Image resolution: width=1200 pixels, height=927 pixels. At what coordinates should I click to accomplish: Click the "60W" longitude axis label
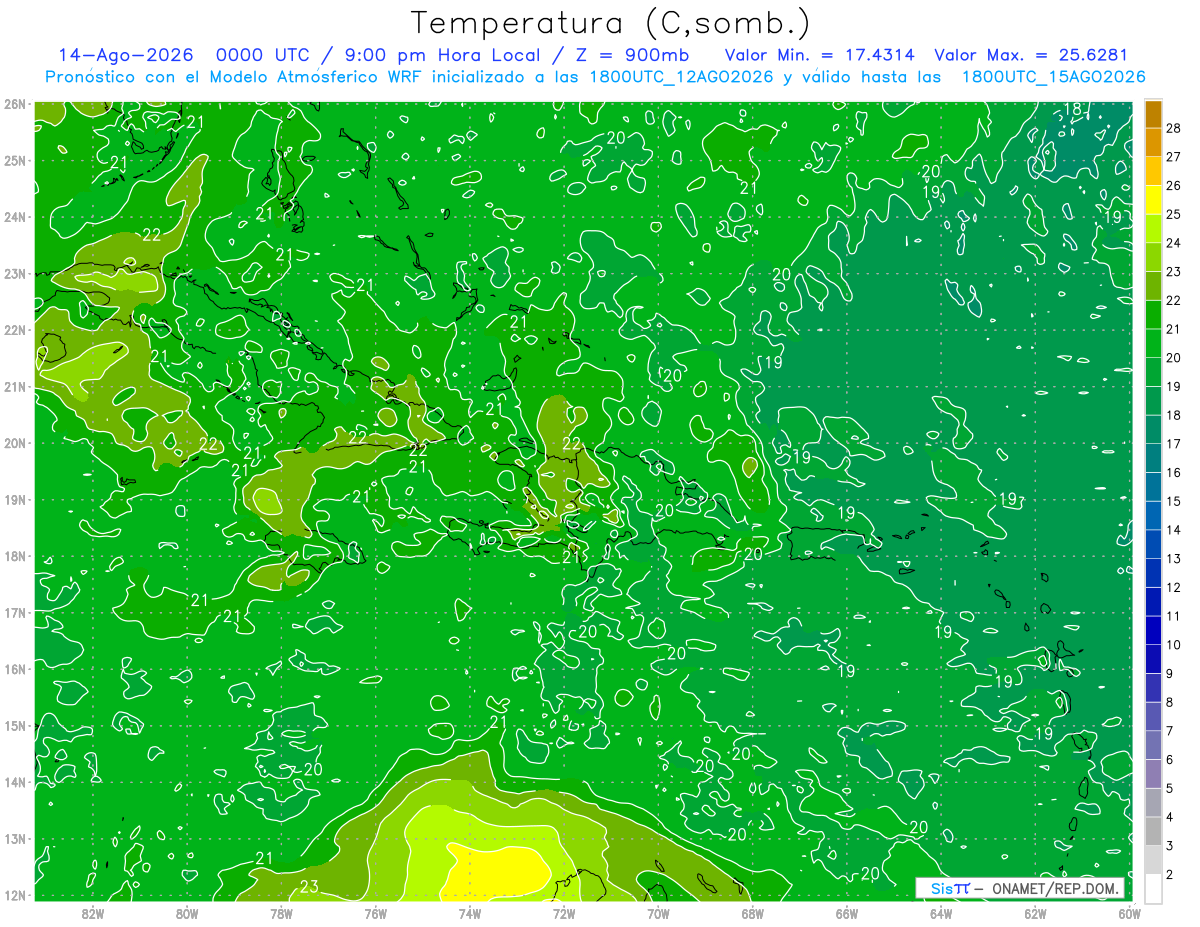[1129, 913]
